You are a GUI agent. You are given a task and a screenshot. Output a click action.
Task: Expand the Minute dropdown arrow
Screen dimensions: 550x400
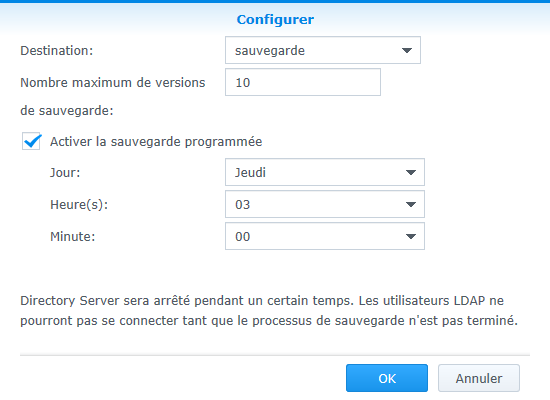pos(411,236)
